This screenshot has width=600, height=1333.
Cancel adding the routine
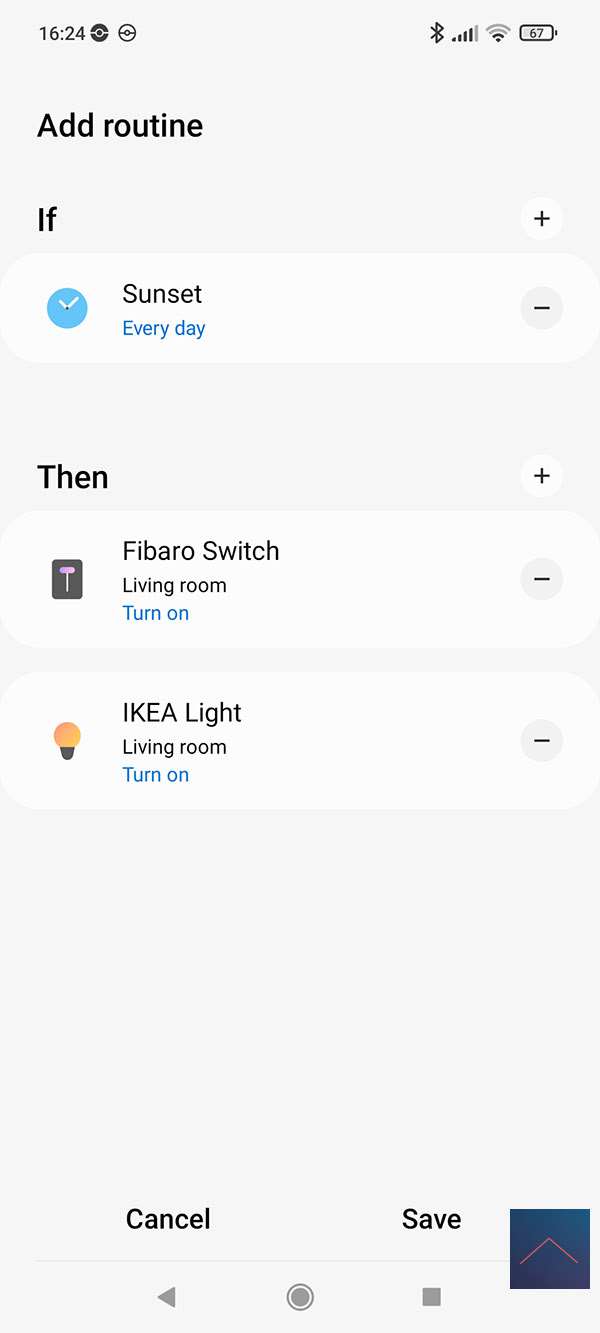pos(168,1219)
